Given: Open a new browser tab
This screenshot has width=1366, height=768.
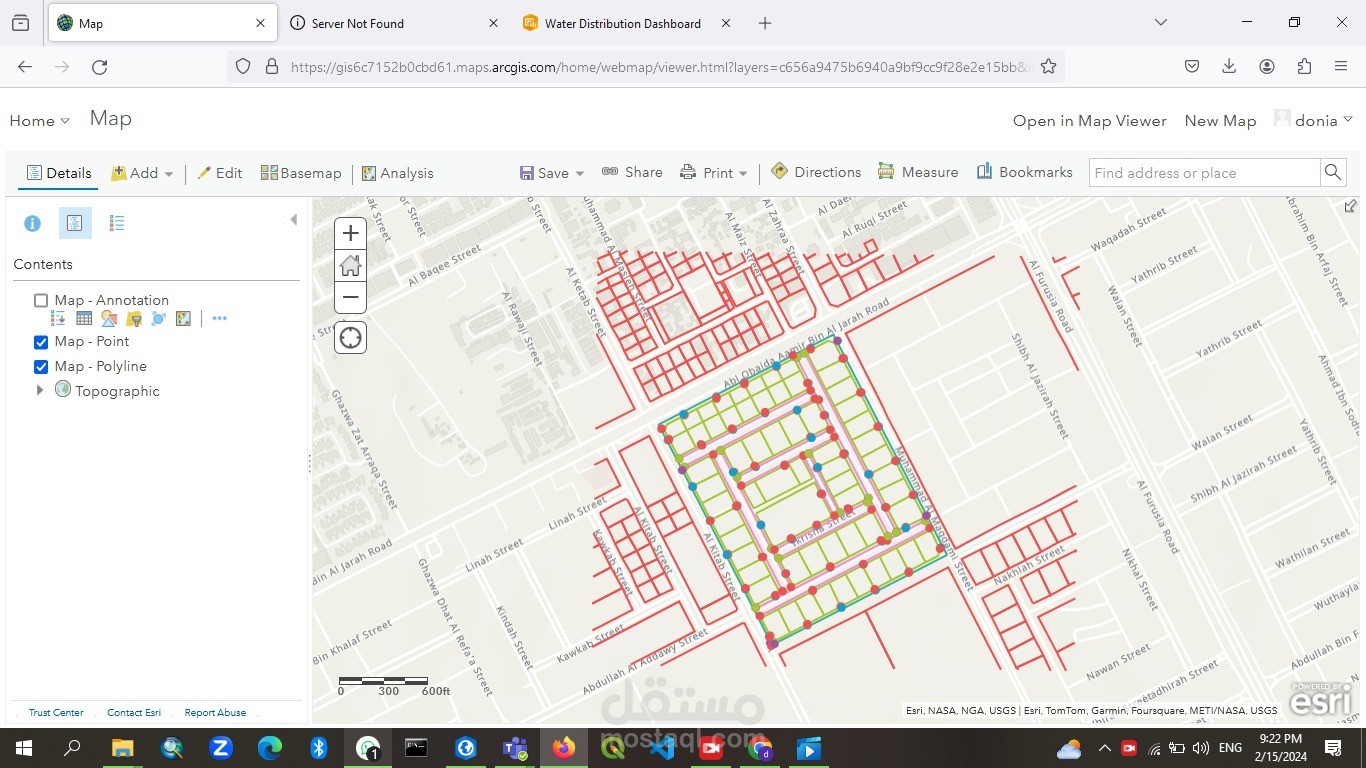Looking at the screenshot, I should [765, 23].
